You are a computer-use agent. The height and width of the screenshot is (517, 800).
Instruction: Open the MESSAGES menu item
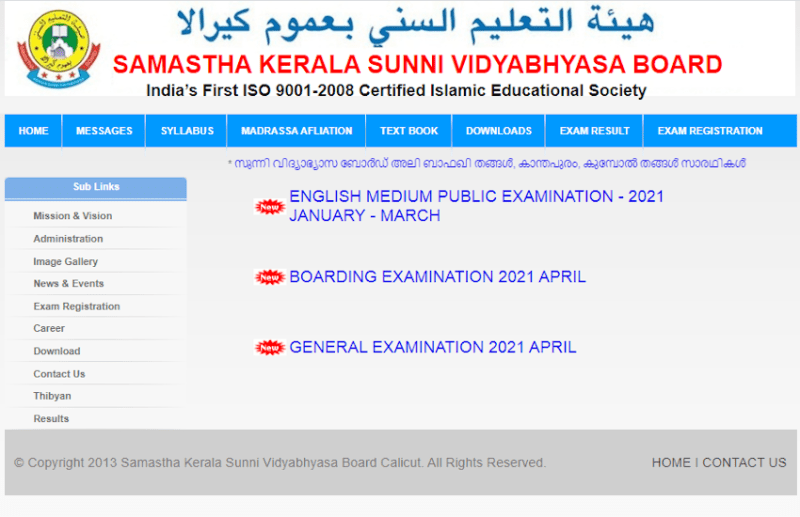pyautogui.click(x=104, y=131)
